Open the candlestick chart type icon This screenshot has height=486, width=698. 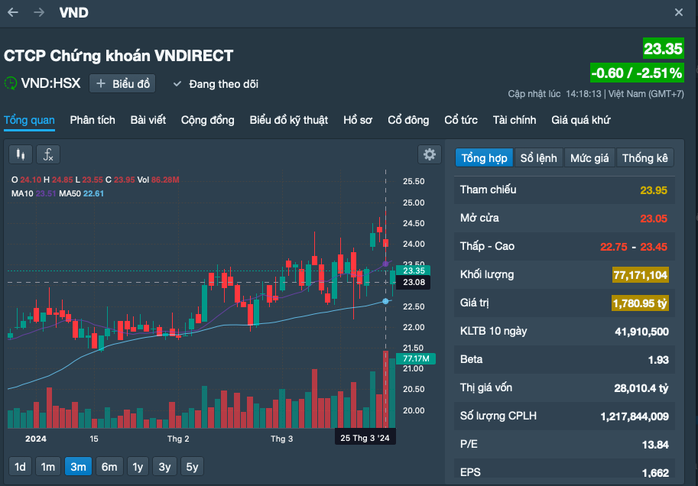point(20,154)
